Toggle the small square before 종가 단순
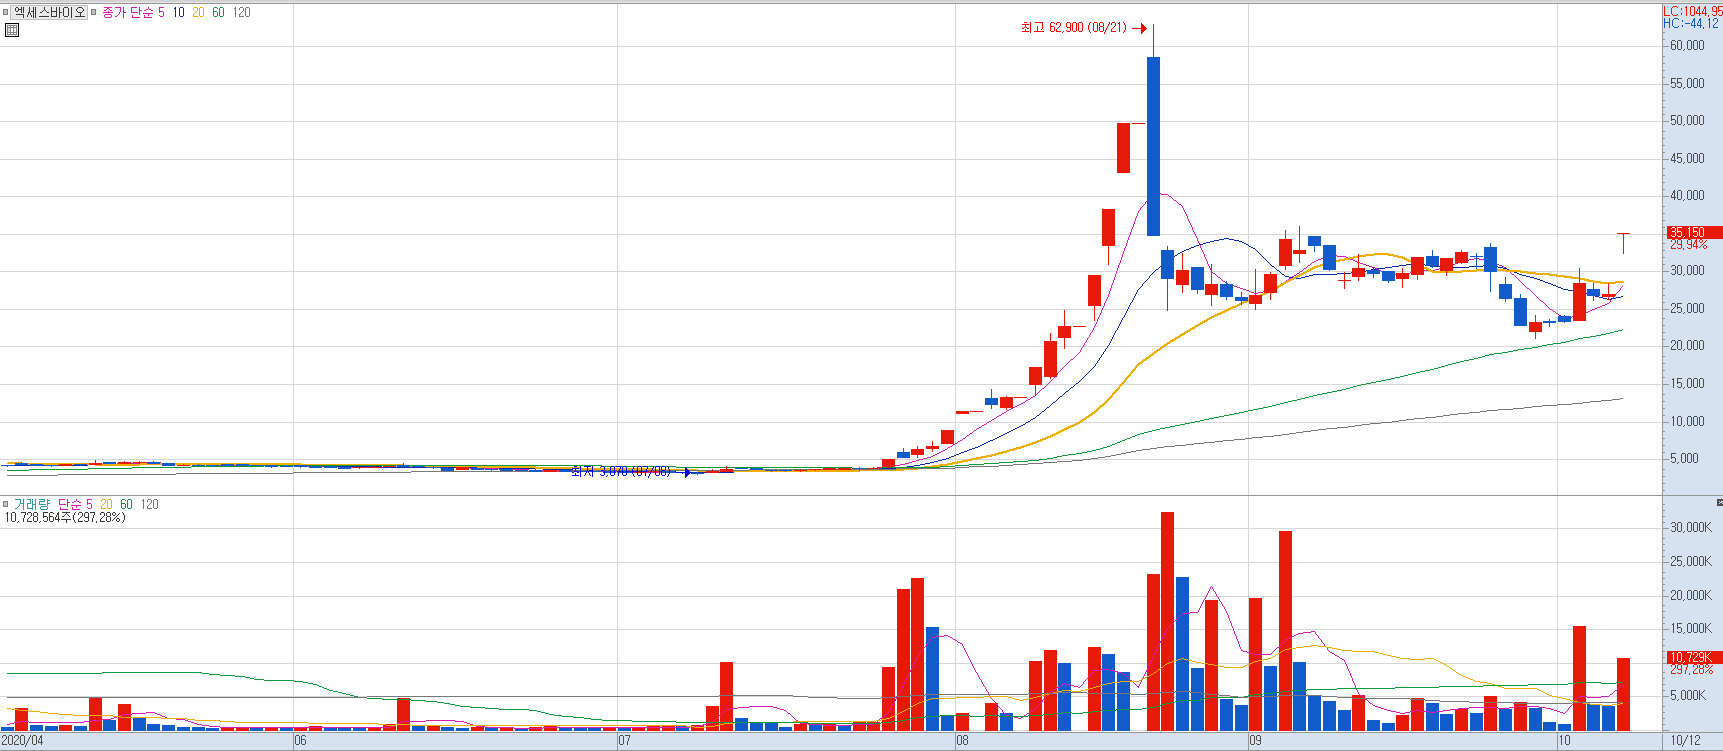Viewport: 1723px width, 751px height. tap(94, 13)
